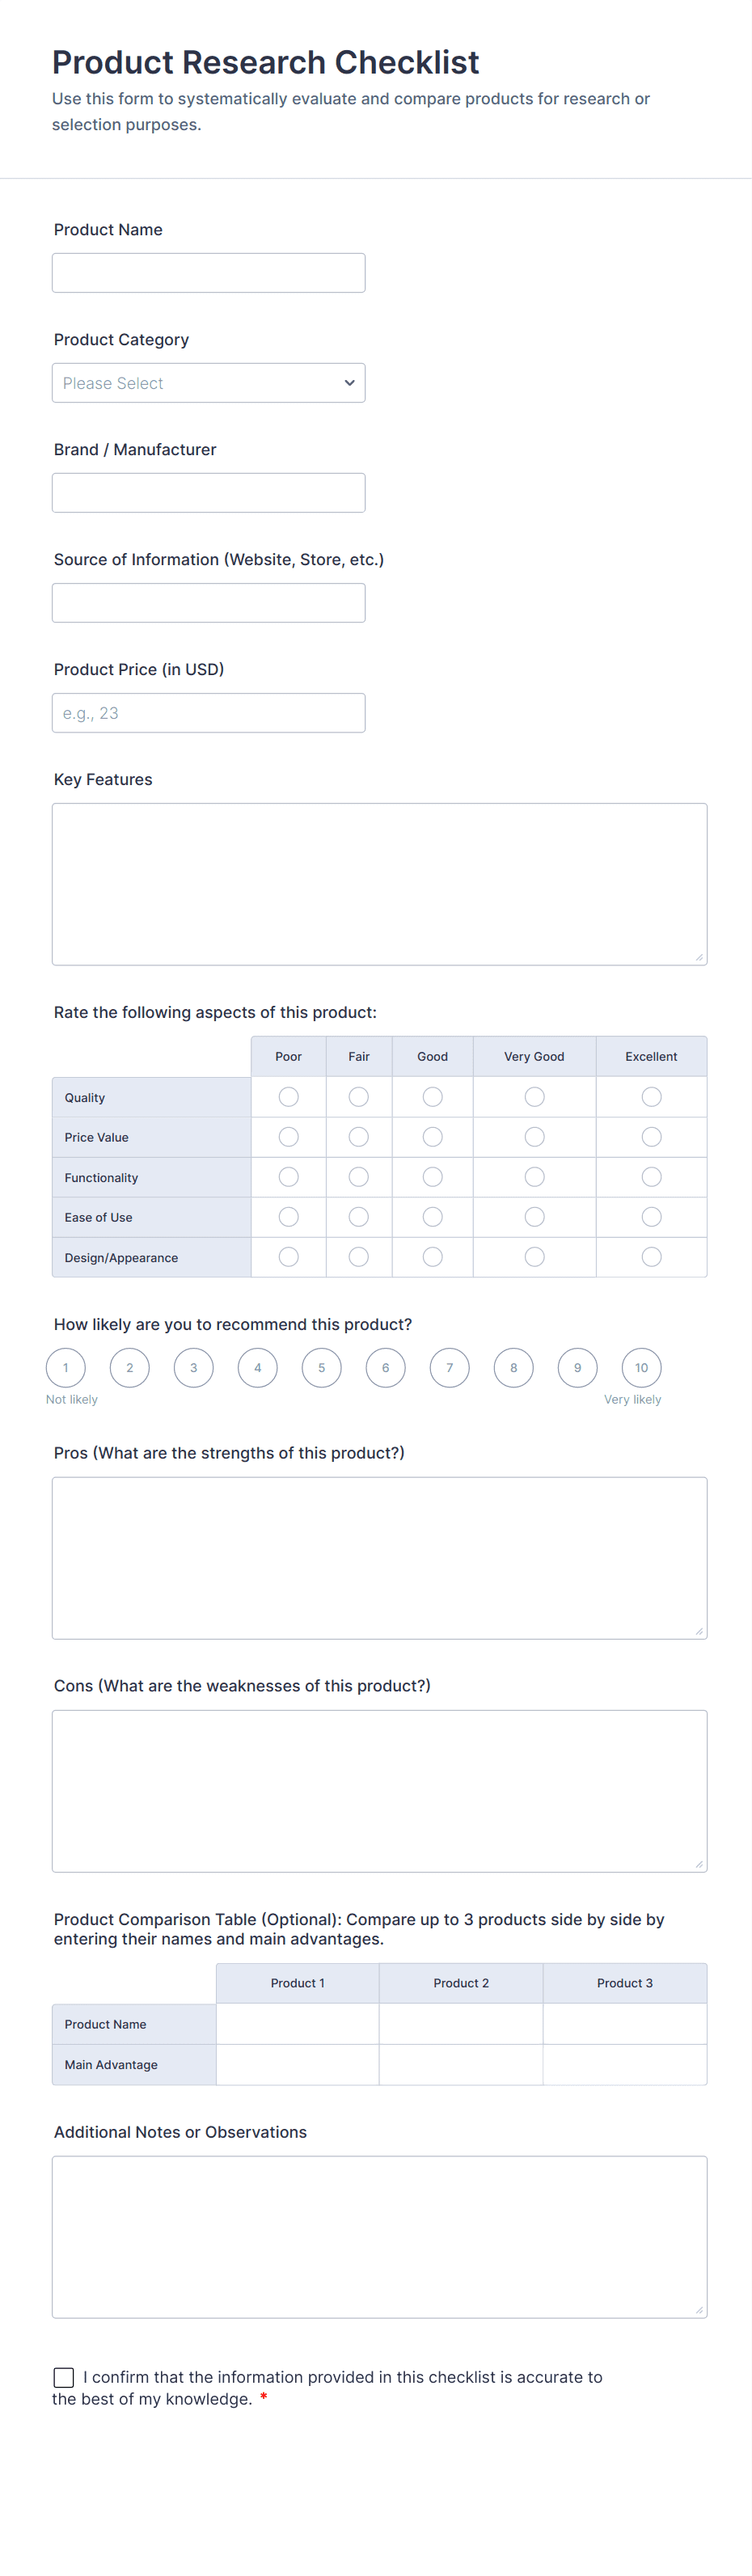Choose Very Good for Ease of Use
752x2576 pixels.
pyautogui.click(x=534, y=1217)
